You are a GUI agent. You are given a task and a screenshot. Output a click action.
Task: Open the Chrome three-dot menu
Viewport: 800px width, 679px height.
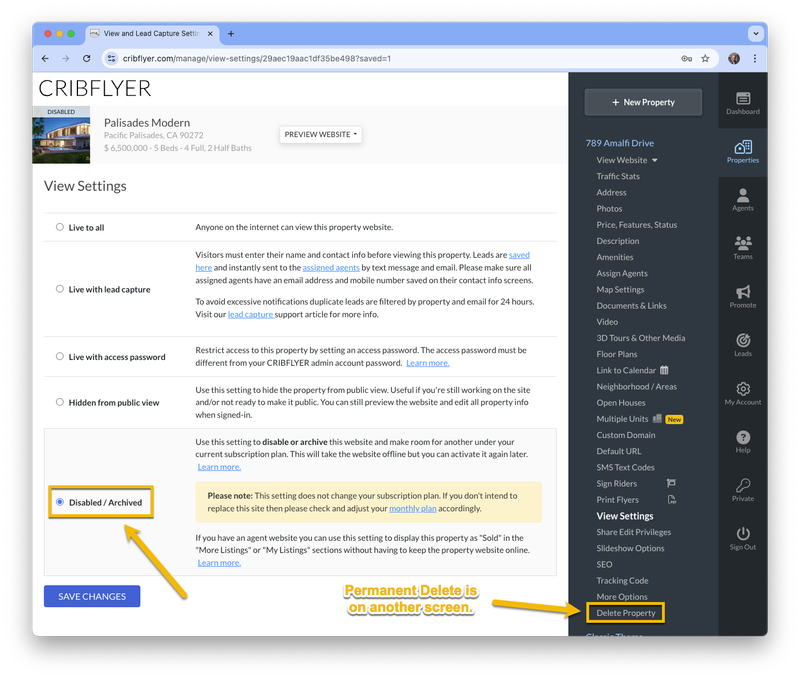tap(755, 59)
